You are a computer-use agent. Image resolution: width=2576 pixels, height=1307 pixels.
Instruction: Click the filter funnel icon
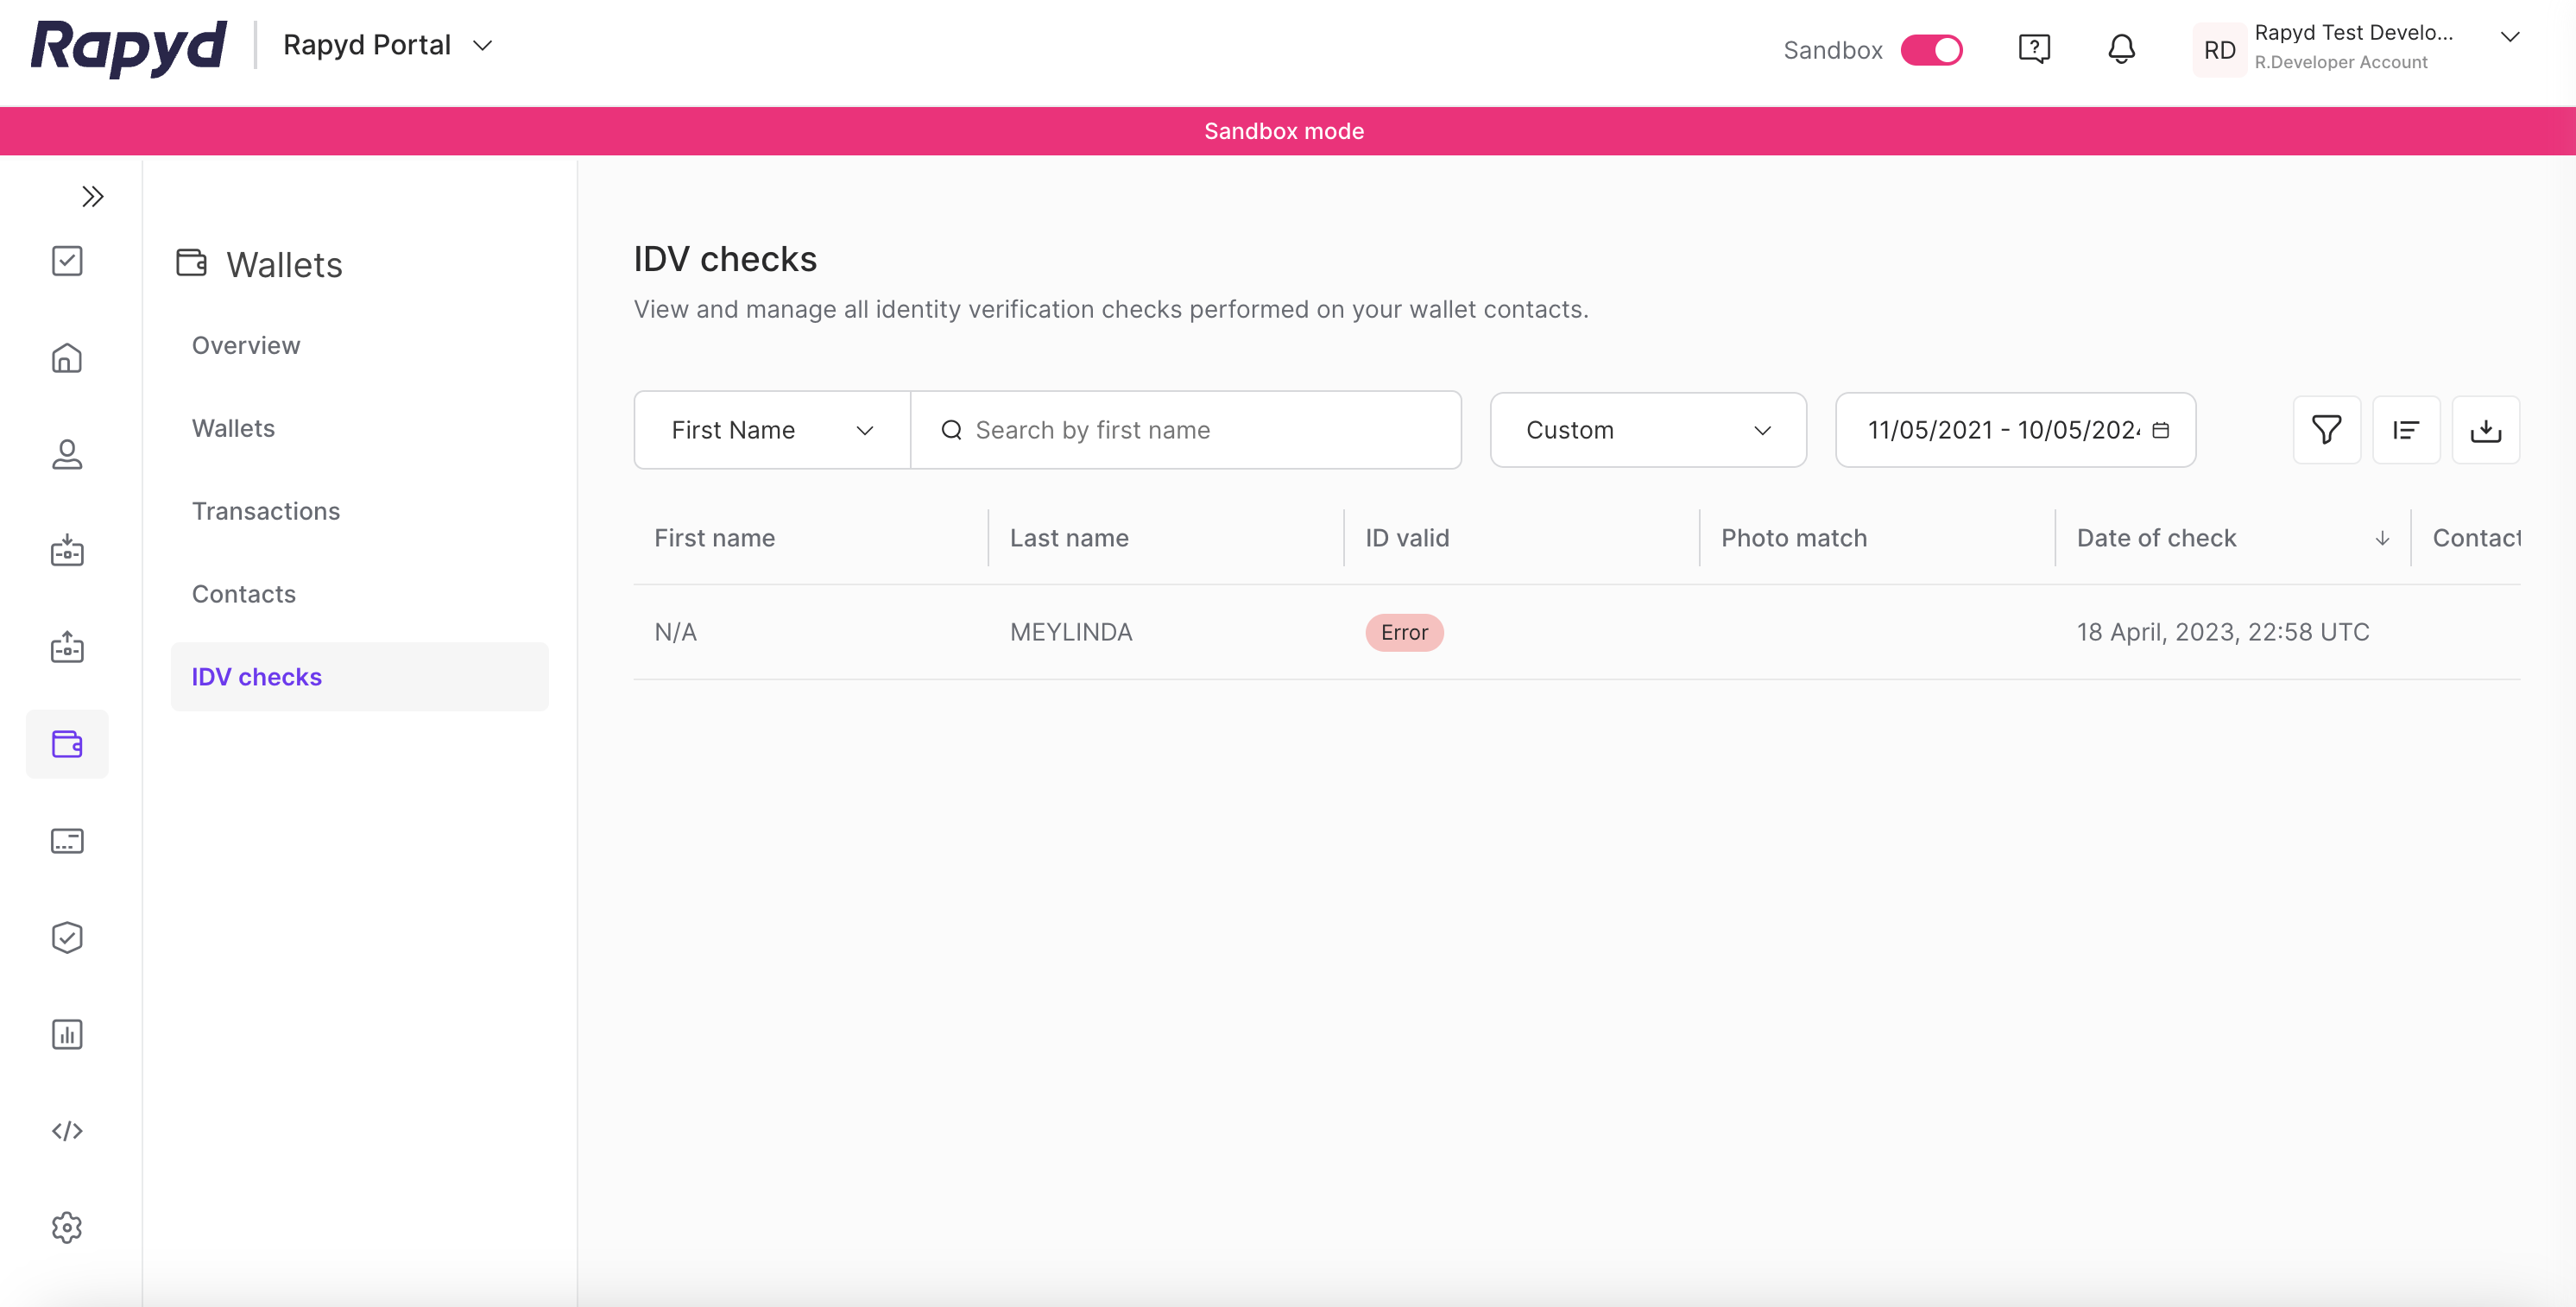2326,430
